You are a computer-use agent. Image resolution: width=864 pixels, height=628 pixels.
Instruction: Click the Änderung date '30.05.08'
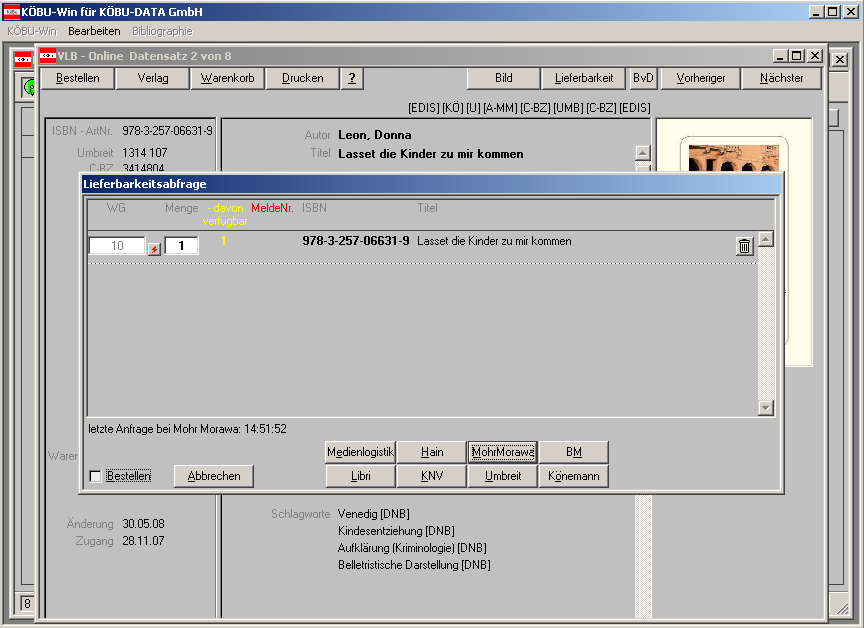click(x=143, y=524)
